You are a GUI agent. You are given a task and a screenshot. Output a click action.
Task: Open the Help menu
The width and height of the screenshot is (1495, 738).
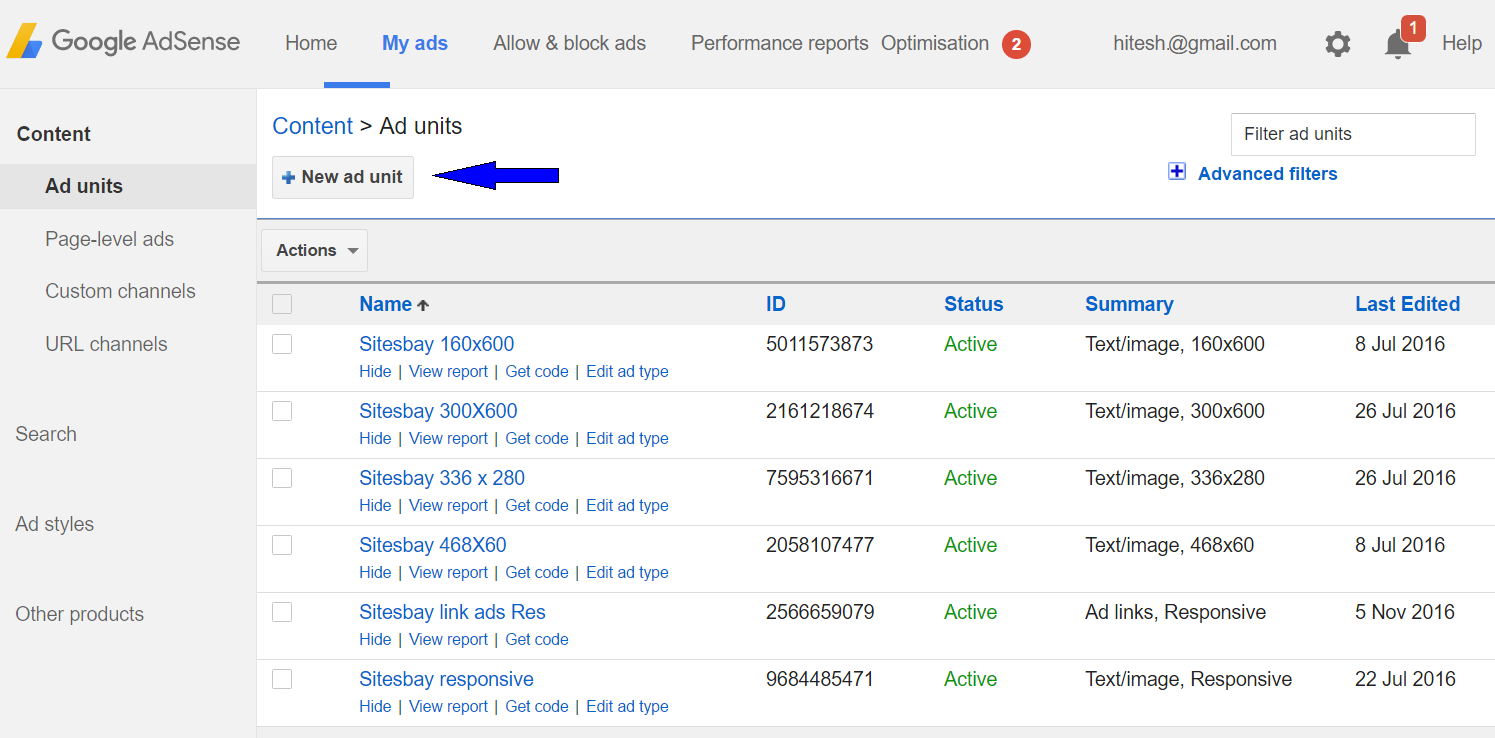click(1461, 43)
